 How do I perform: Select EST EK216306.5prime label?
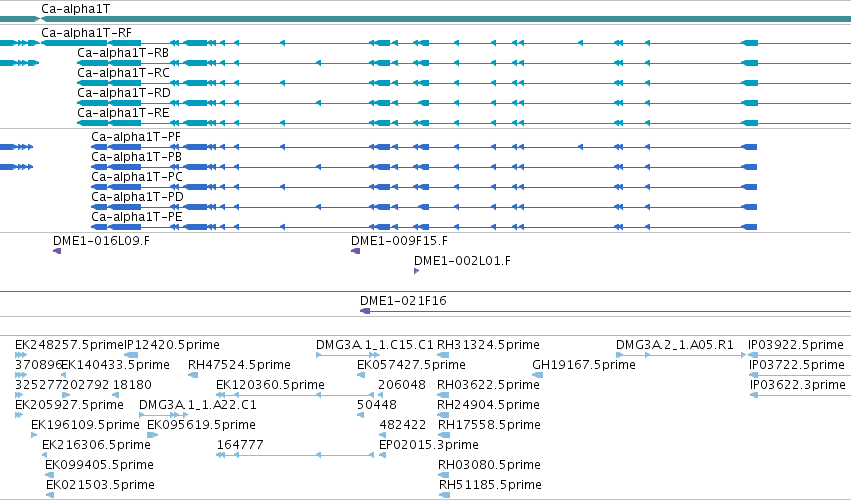(x=96, y=445)
